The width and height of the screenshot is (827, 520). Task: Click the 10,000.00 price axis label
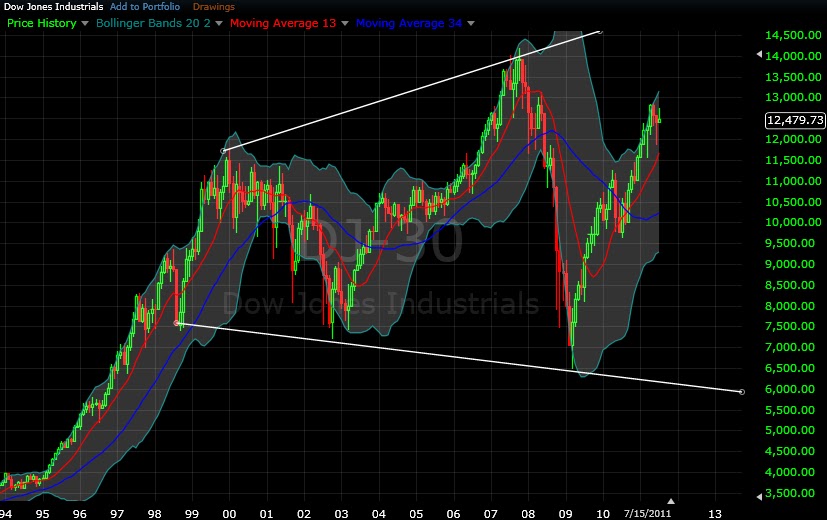tap(793, 222)
